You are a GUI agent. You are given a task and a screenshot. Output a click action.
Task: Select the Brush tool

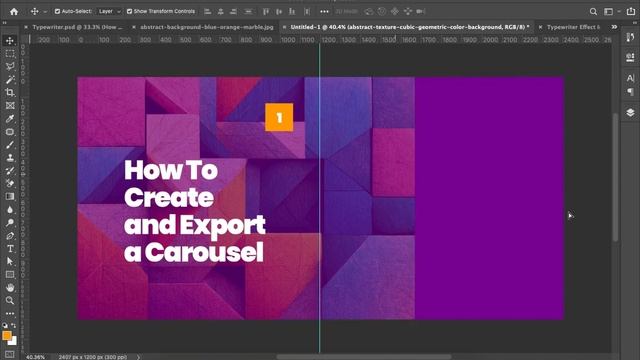click(x=10, y=145)
